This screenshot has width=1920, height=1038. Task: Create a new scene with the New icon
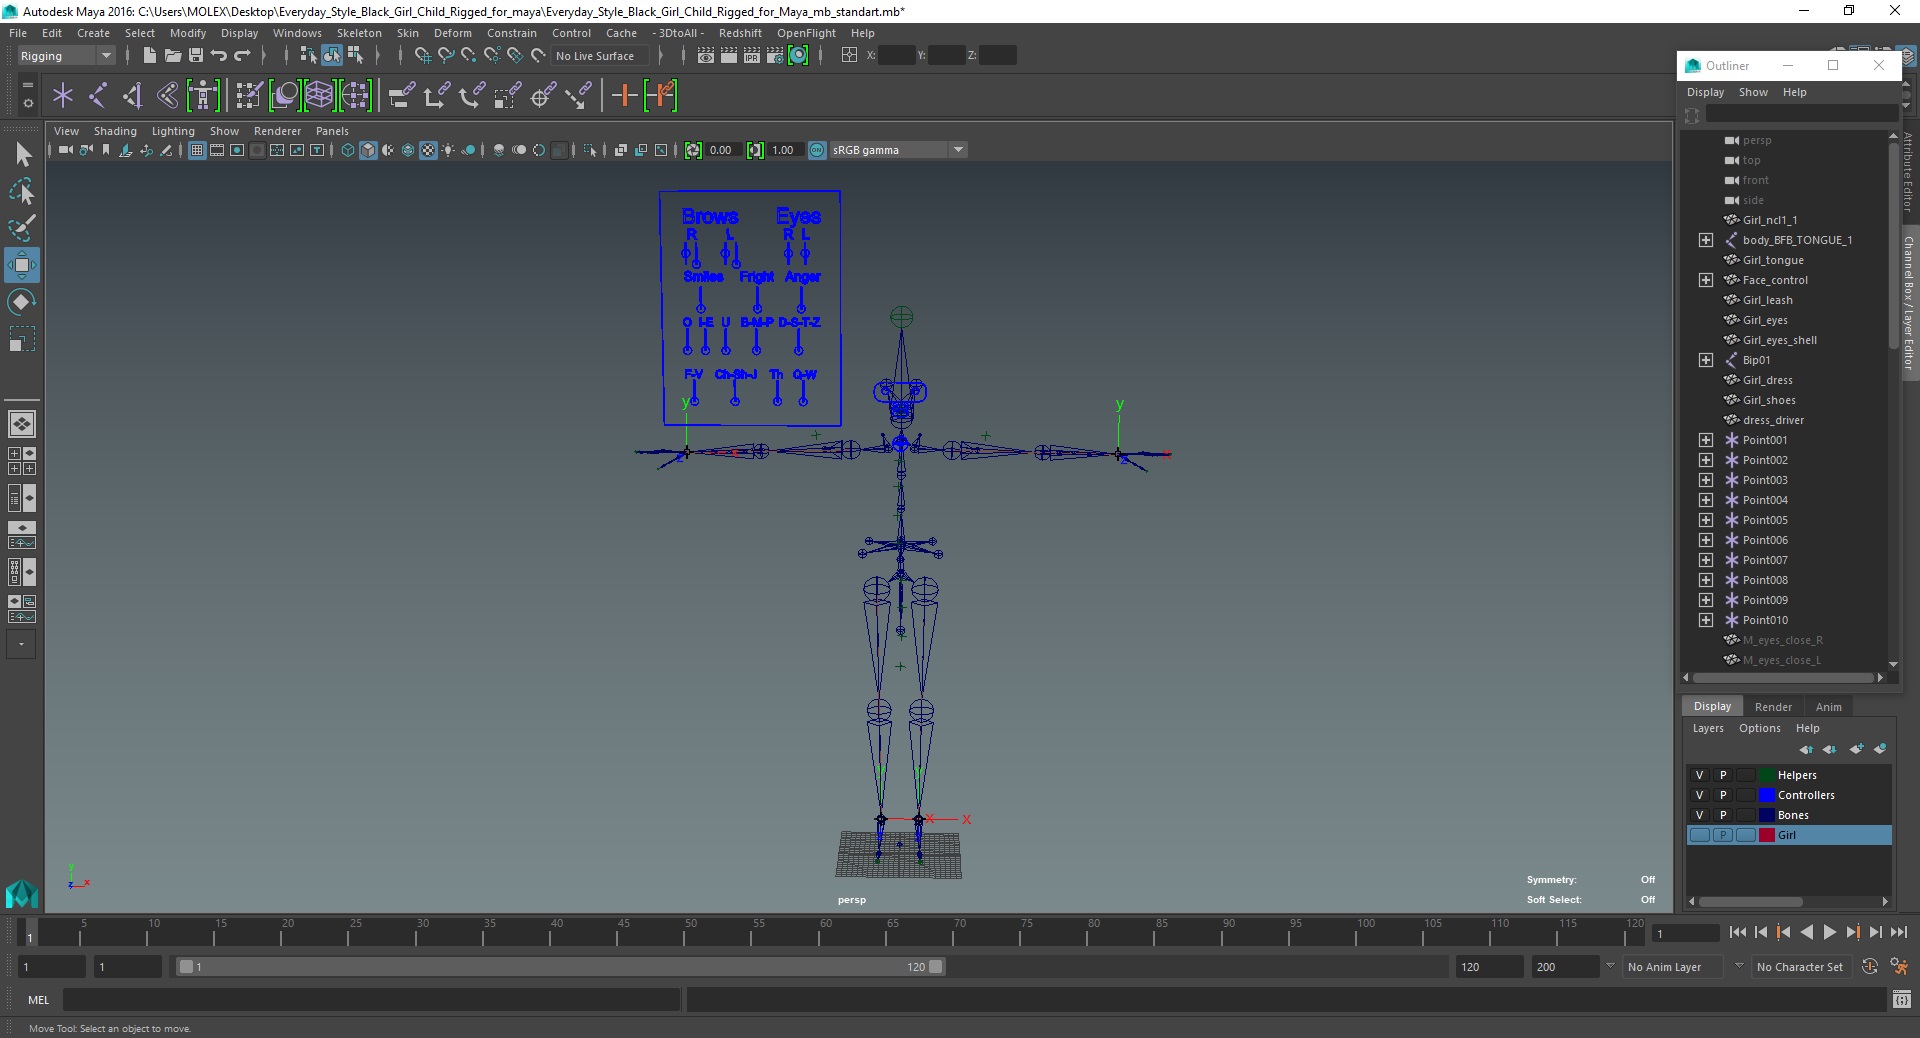pos(149,56)
